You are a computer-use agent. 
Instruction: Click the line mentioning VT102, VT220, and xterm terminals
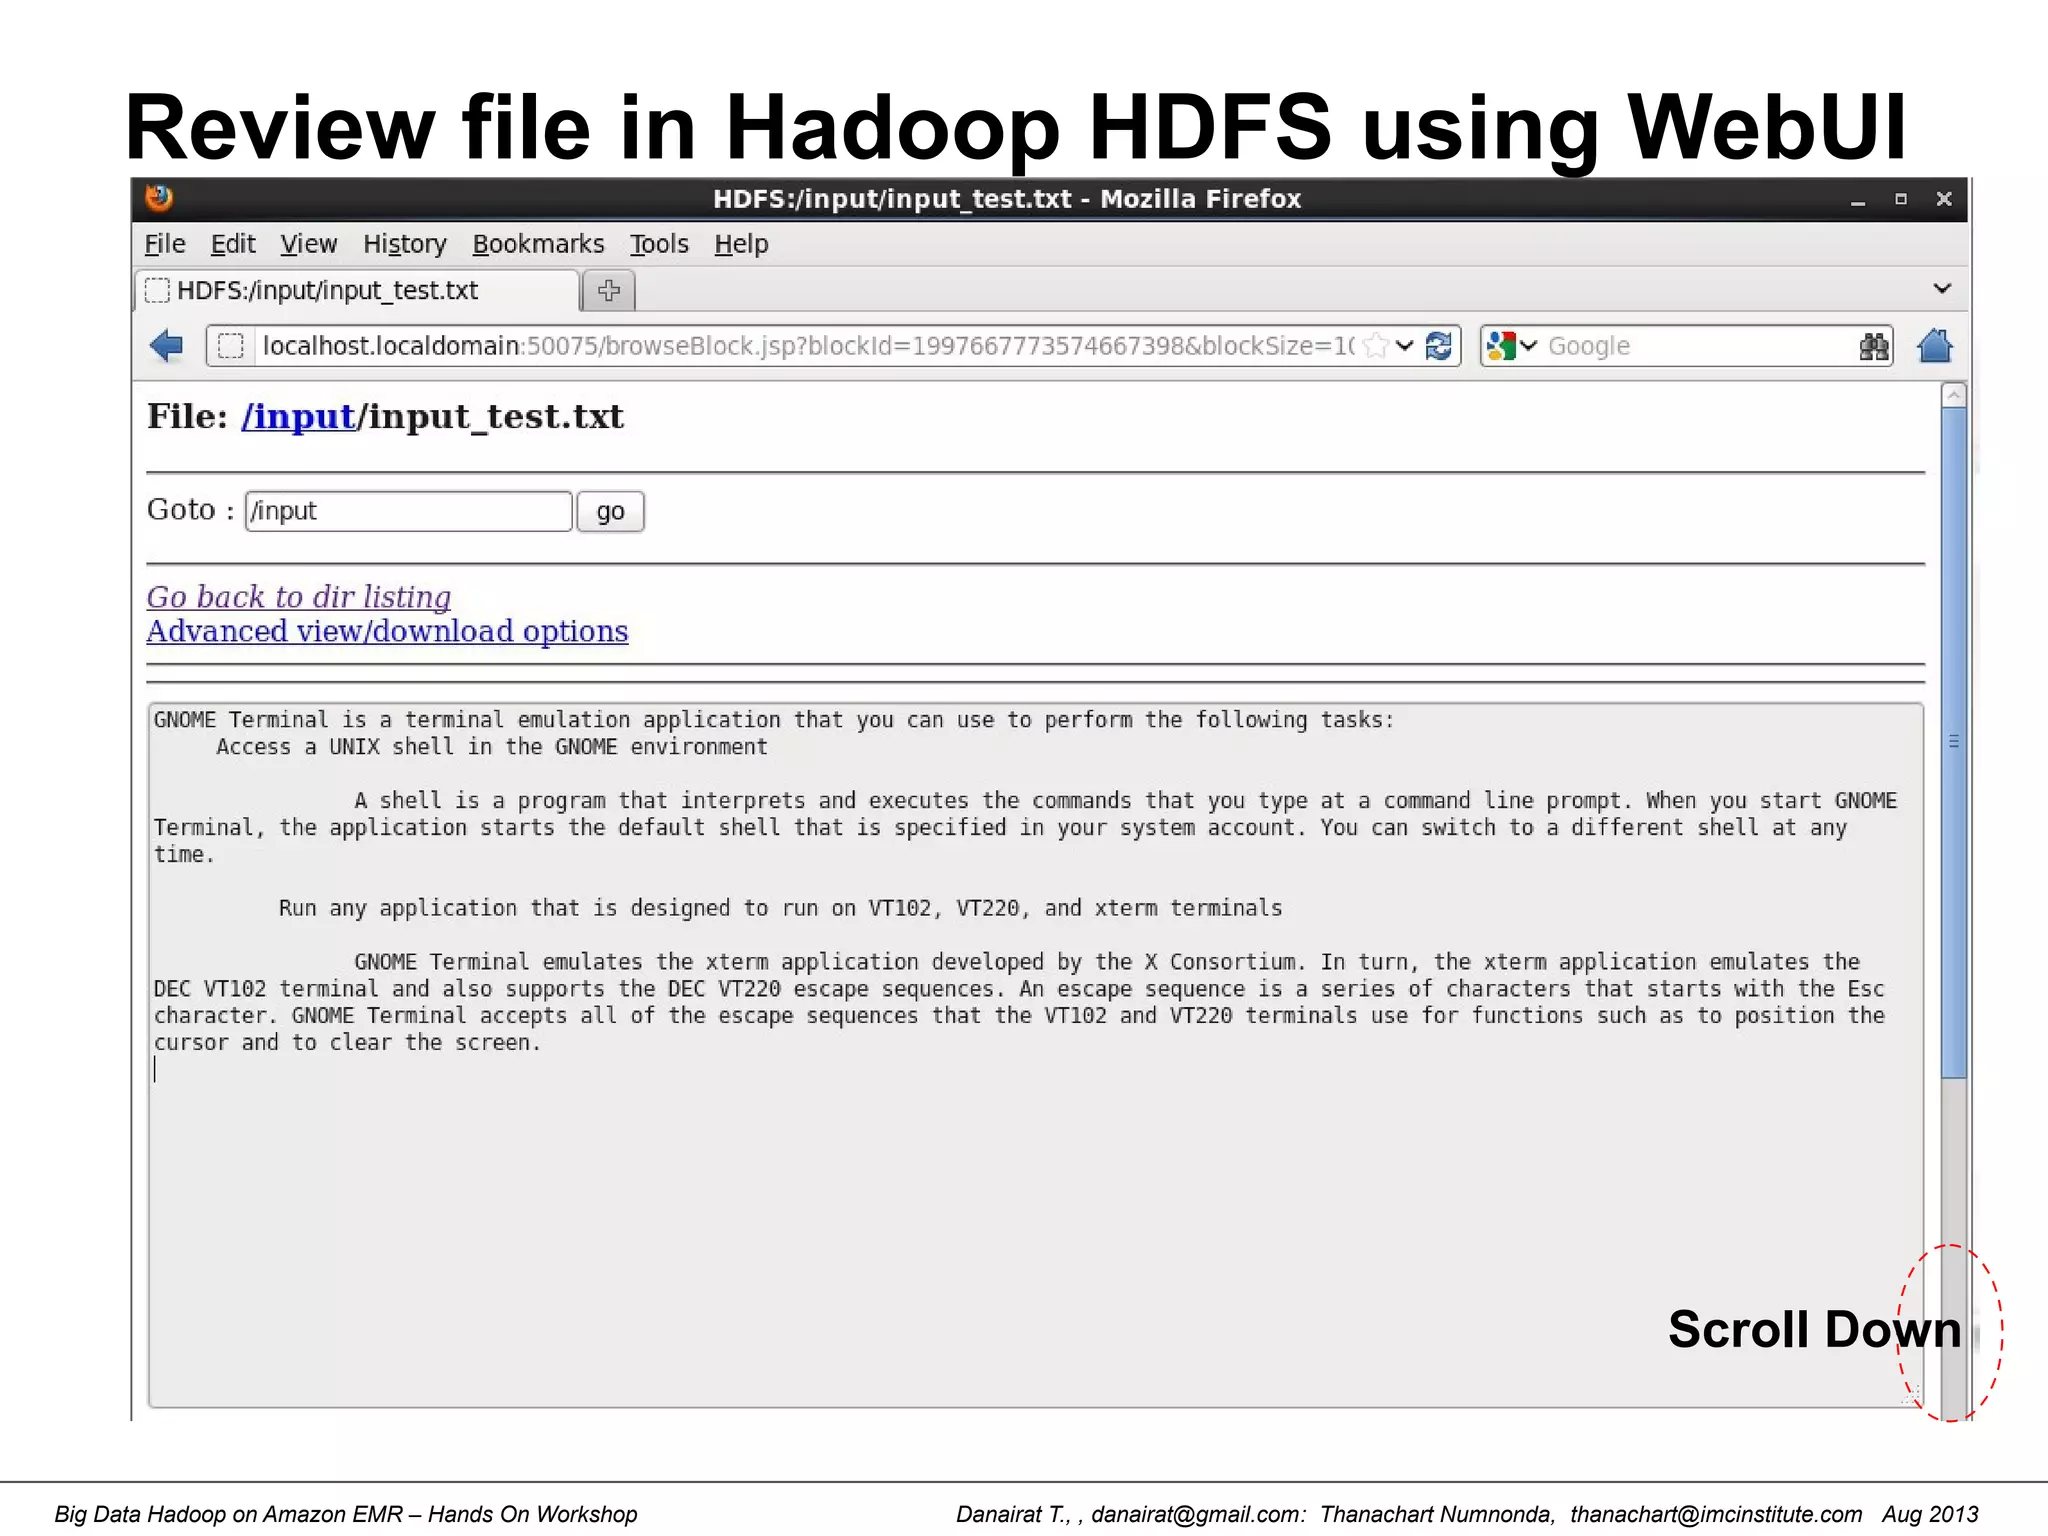coord(780,908)
